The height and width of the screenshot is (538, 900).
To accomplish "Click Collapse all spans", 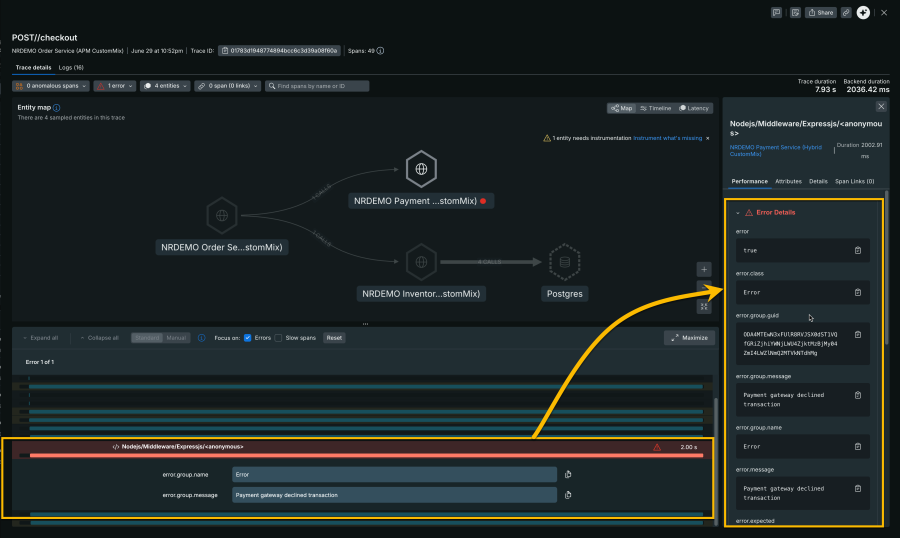I will 99,338.
